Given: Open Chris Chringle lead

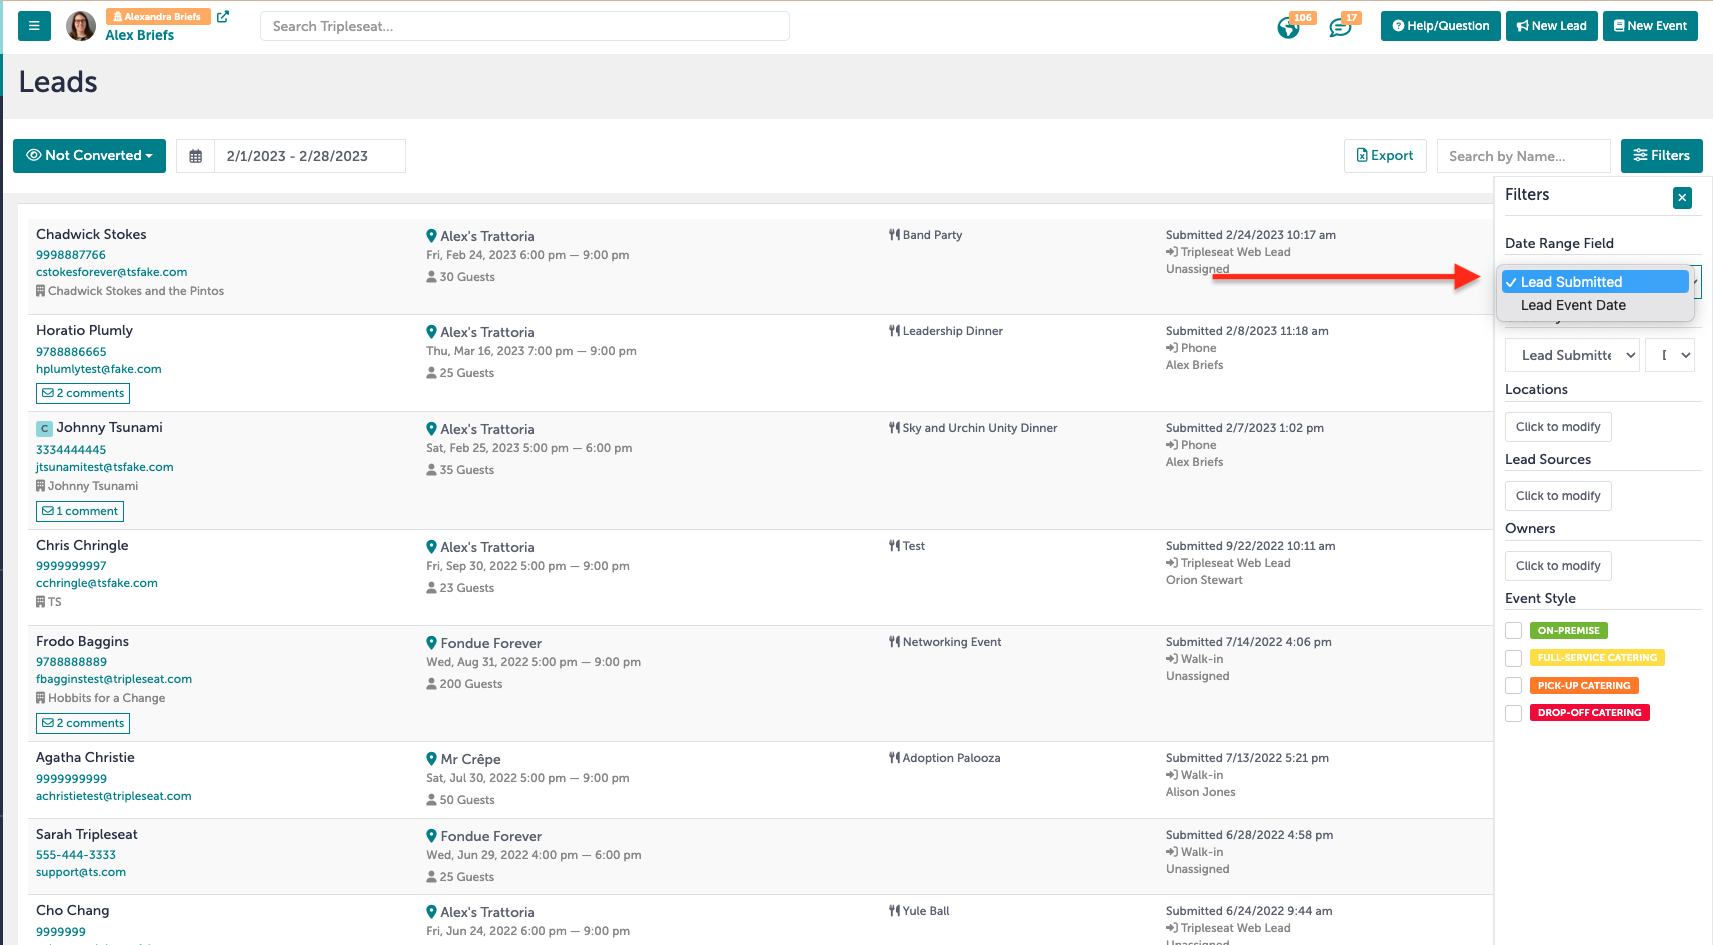Looking at the screenshot, I should (82, 545).
